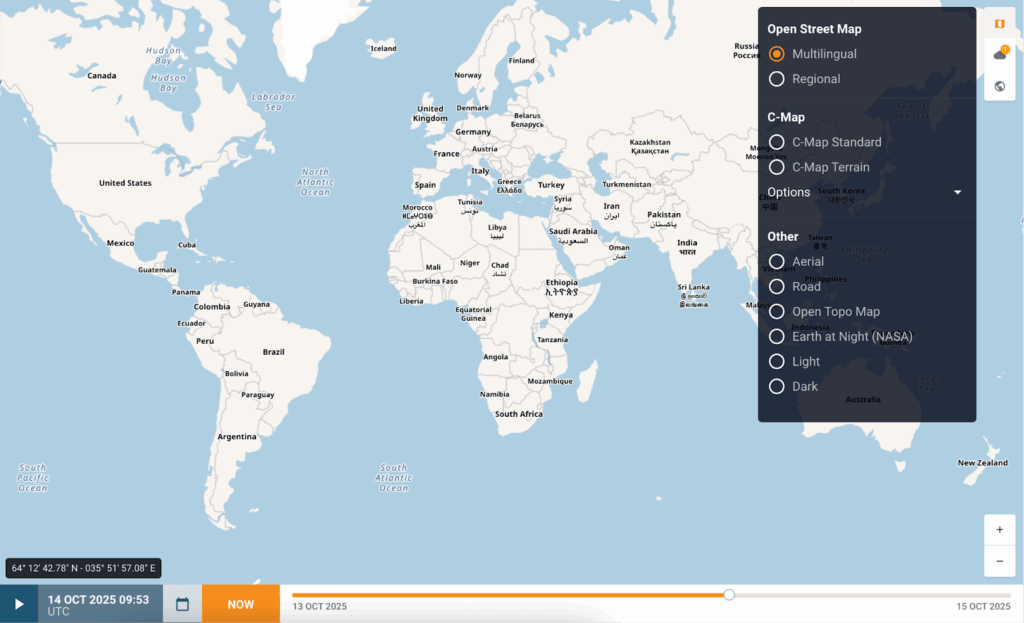Select the Regional map option

point(777,79)
